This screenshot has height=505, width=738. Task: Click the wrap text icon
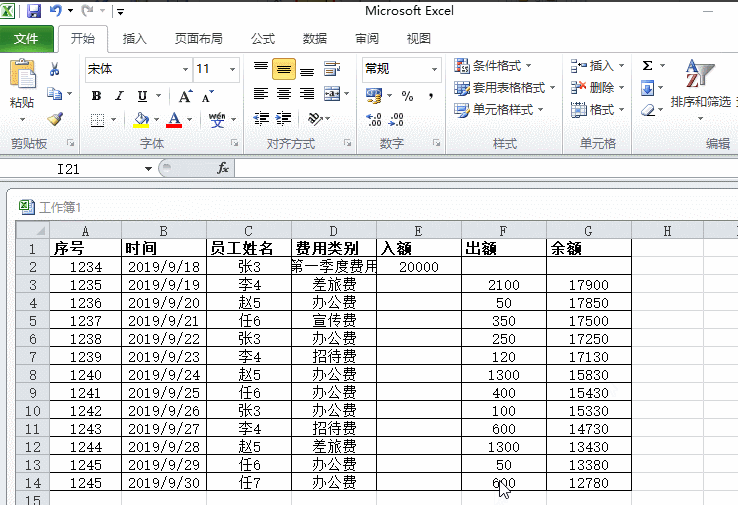[332, 69]
